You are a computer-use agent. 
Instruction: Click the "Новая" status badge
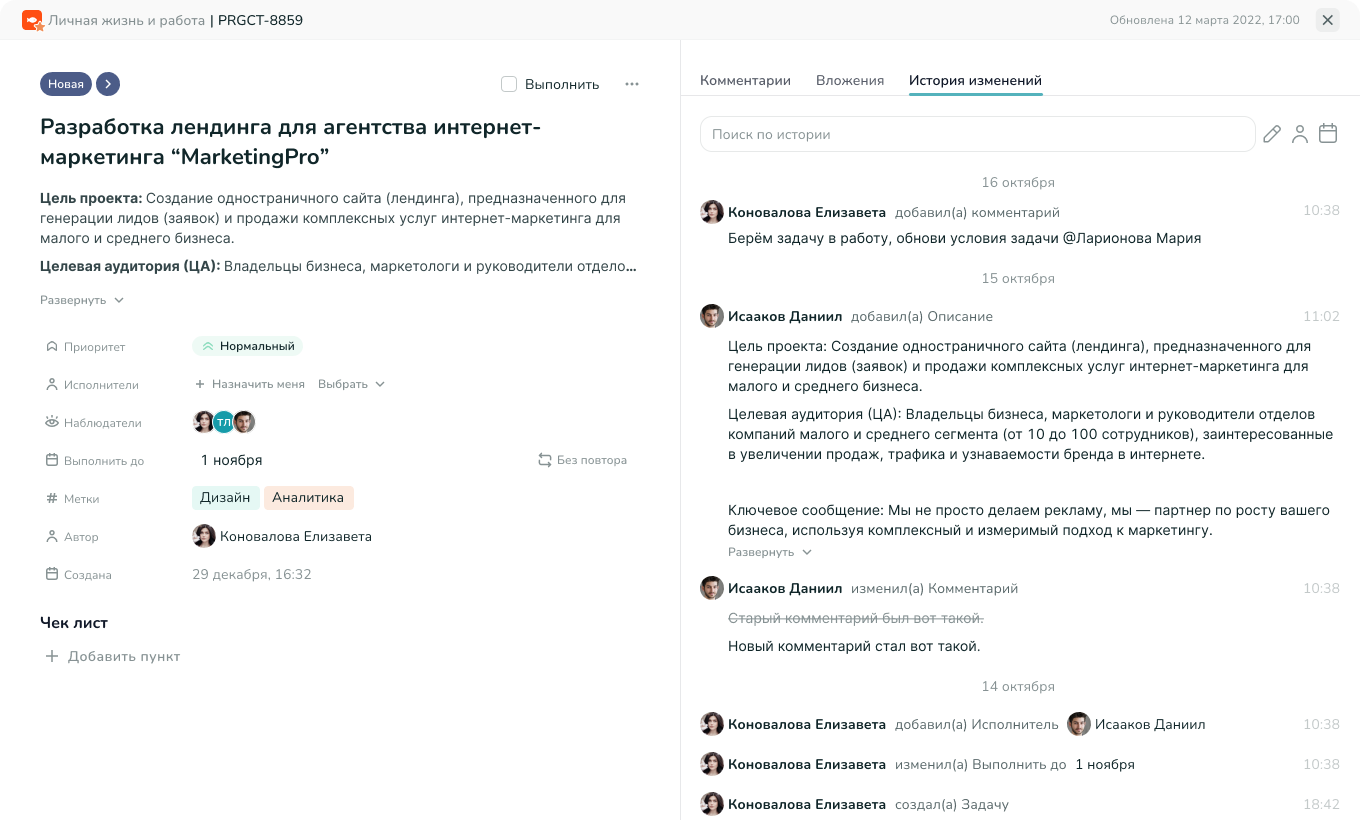tap(66, 84)
